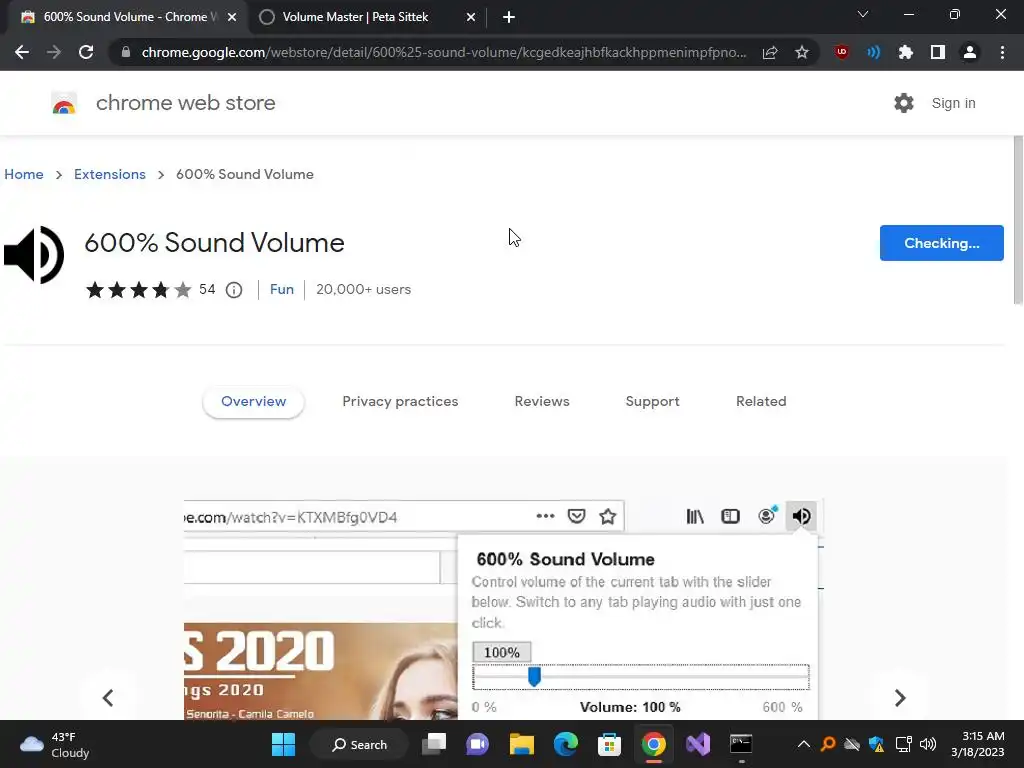This screenshot has width=1024, height=768.
Task: Close the 600% Sound Volume tab
Action: [232, 18]
